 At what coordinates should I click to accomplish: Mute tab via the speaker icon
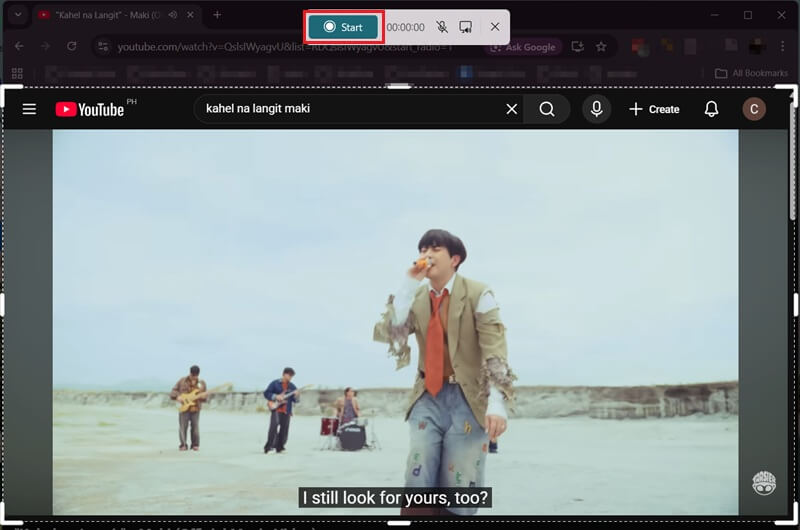(173, 15)
